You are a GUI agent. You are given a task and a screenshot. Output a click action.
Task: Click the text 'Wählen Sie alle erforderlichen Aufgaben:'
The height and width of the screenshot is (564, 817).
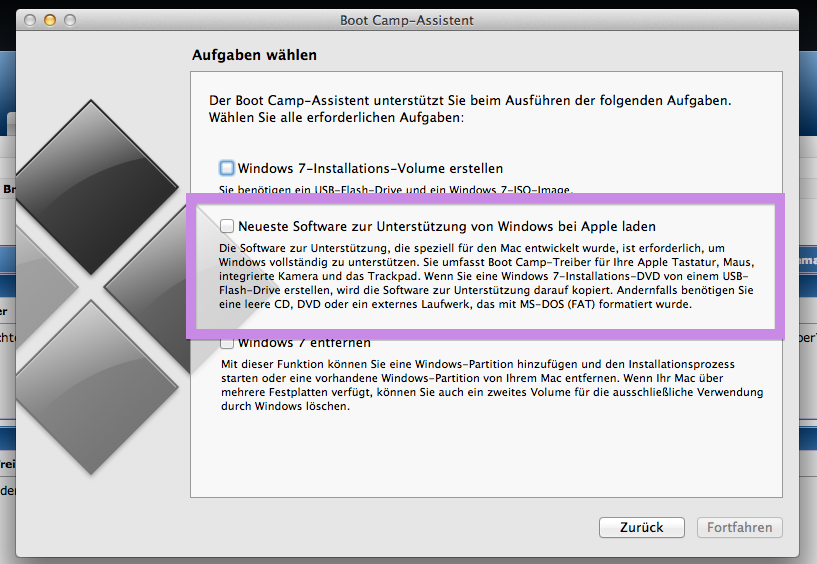pos(337,118)
